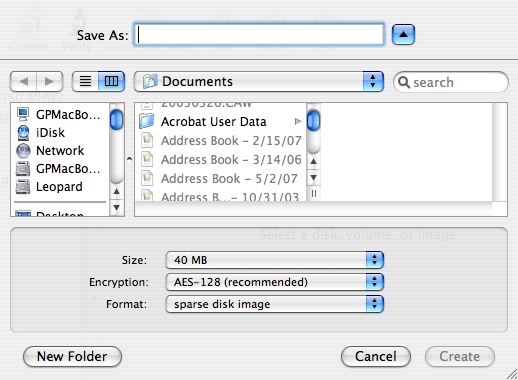This screenshot has width=518, height=380.
Task: Click in the Save As text field
Action: [x=259, y=34]
